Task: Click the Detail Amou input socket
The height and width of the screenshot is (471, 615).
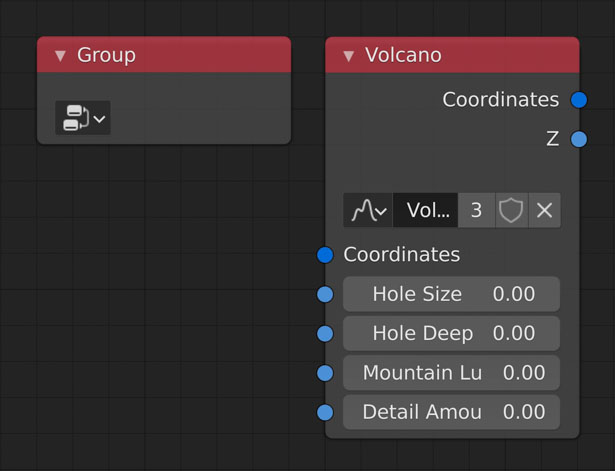Action: pos(325,412)
